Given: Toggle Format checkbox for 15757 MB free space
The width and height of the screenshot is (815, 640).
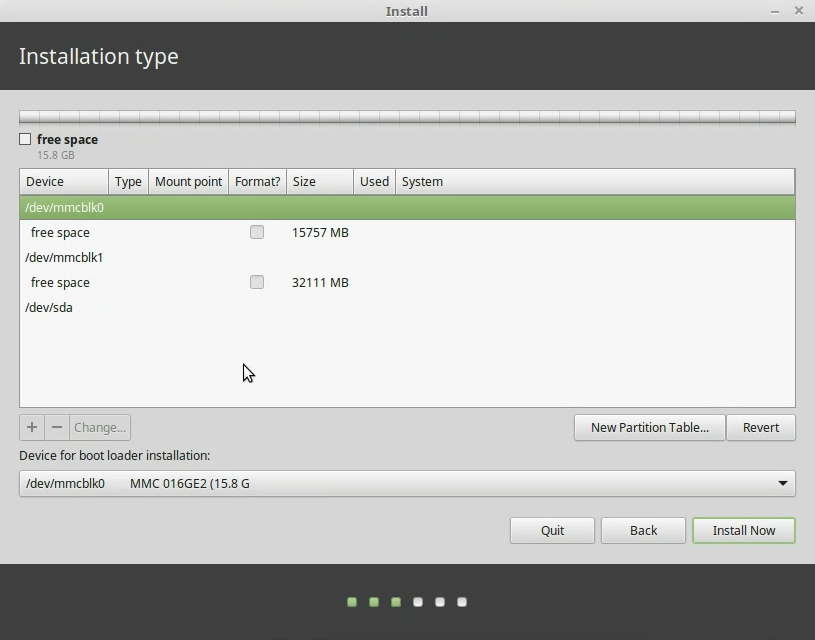Looking at the screenshot, I should tap(257, 232).
